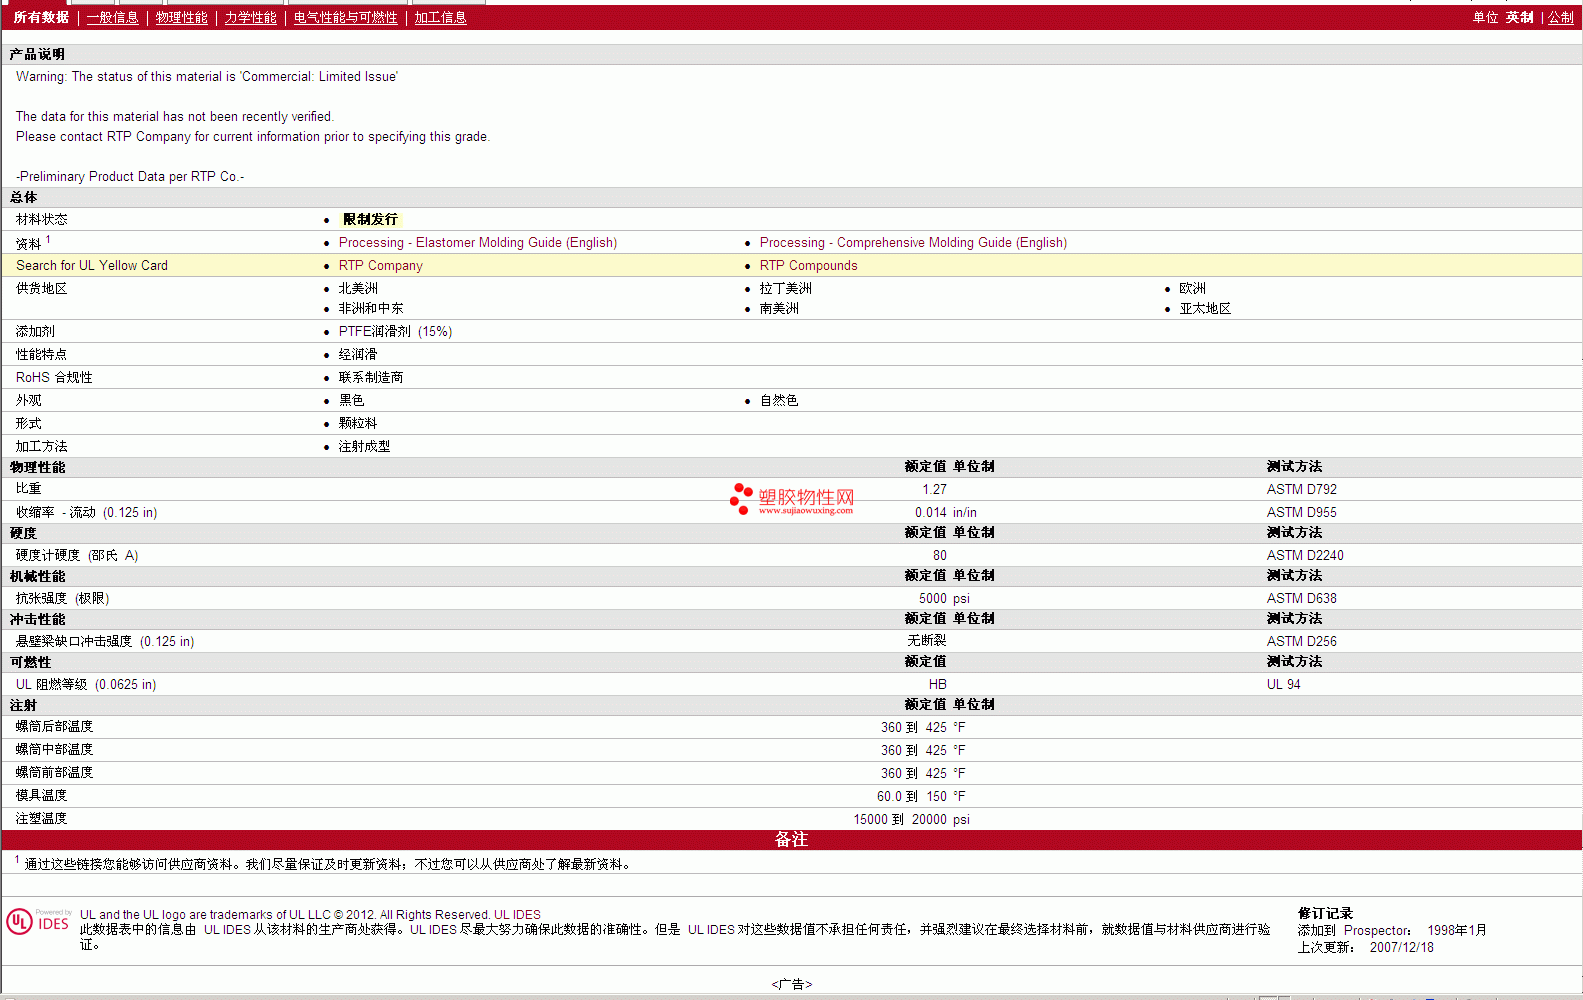Click the 拉丁美洲 region entry
The height and width of the screenshot is (1000, 1583).
click(786, 289)
